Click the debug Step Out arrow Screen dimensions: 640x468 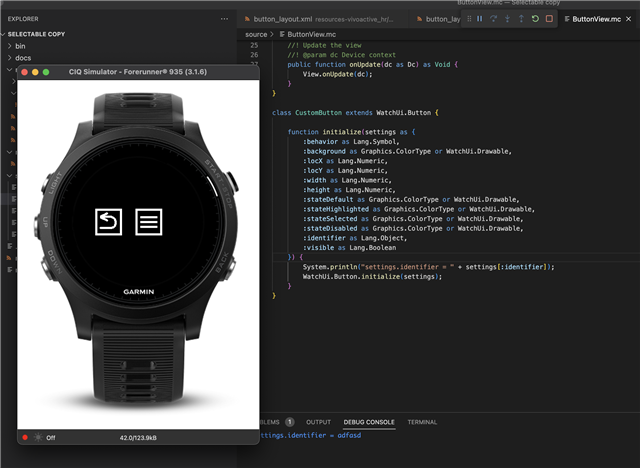point(521,19)
